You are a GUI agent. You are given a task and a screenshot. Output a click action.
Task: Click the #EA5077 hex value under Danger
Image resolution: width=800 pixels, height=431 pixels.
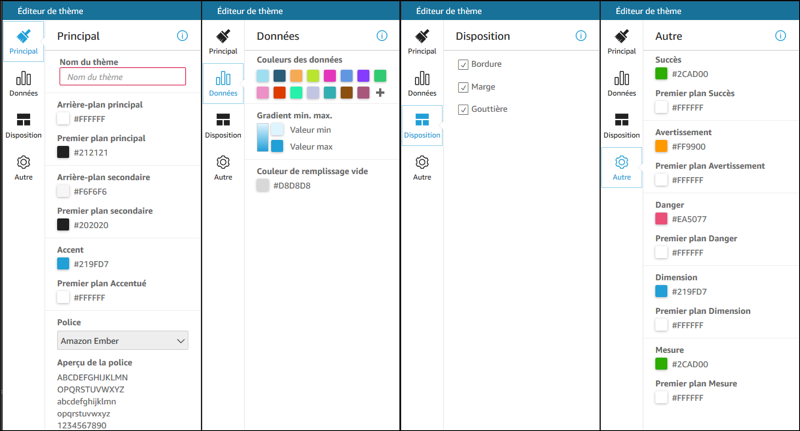689,219
